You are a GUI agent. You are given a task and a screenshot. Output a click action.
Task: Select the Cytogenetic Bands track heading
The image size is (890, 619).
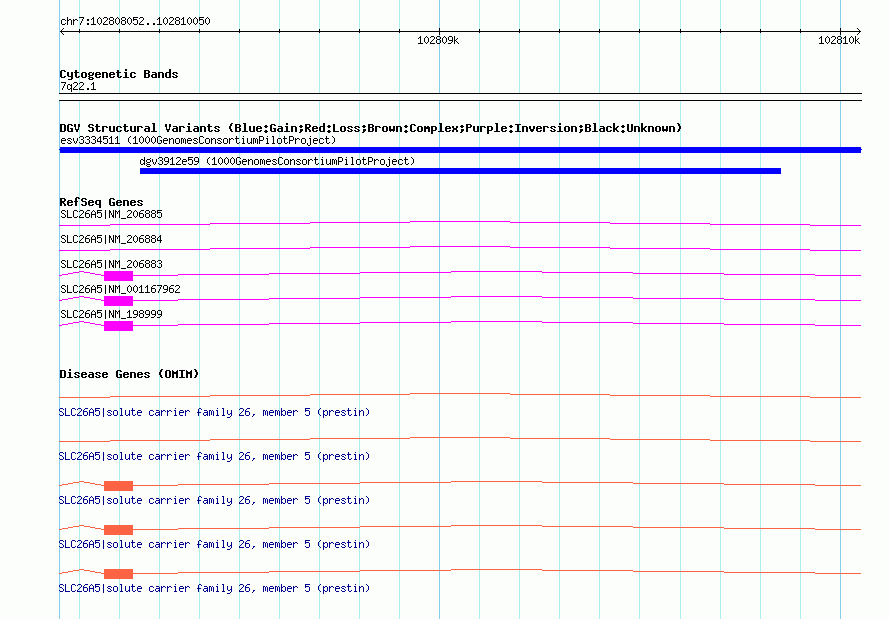(x=119, y=74)
